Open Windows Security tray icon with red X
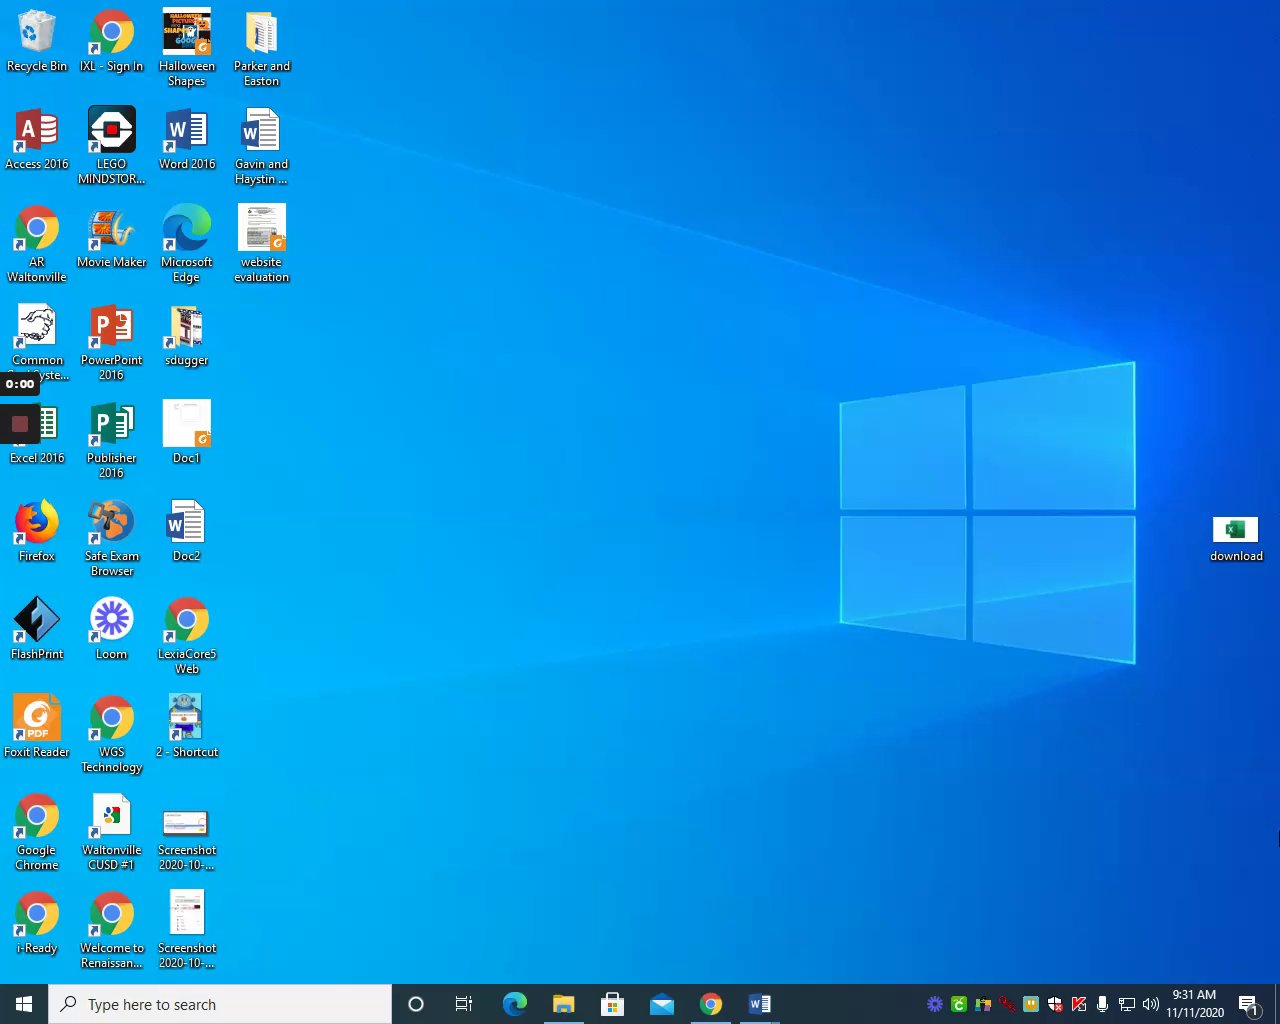Image resolution: width=1280 pixels, height=1024 pixels. [x=1055, y=1004]
